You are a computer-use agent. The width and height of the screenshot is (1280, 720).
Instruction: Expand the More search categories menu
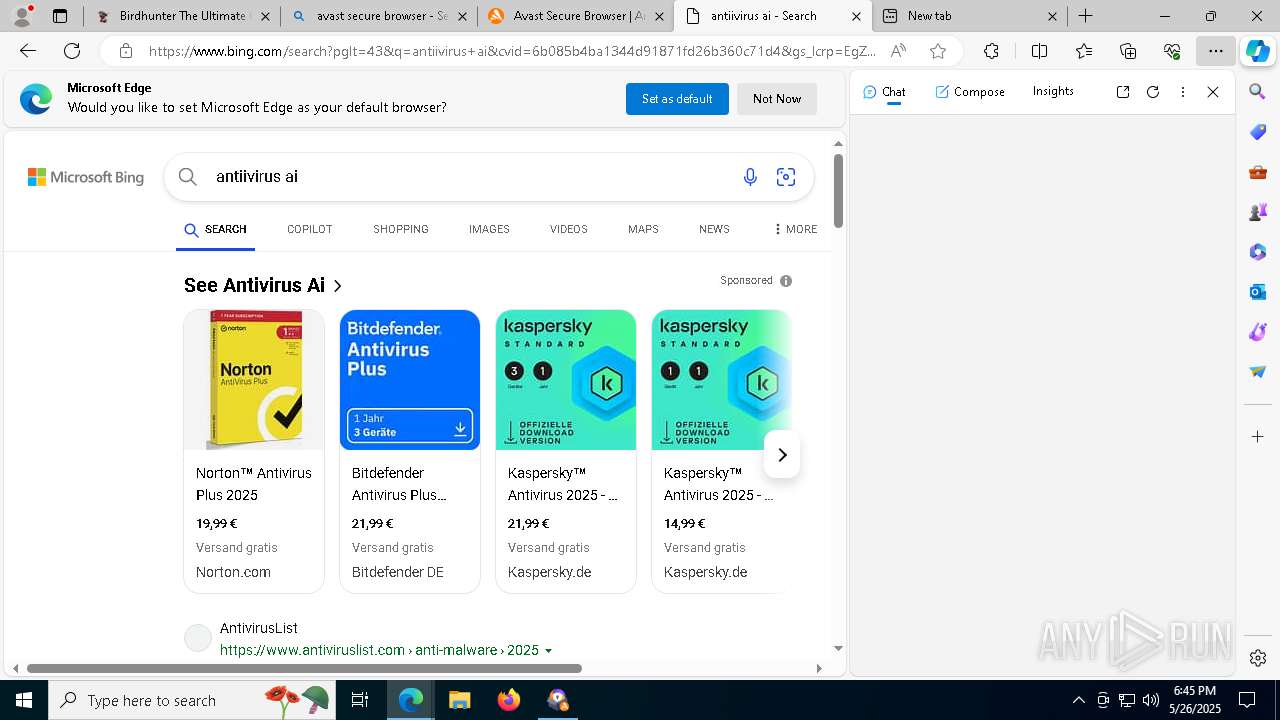[x=796, y=229]
